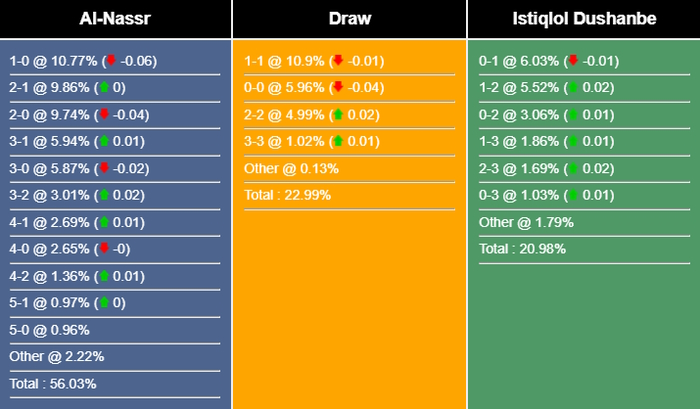Click green up arrow beside 3-3 draw
Image resolution: width=700 pixels, height=409 pixels.
coord(338,142)
